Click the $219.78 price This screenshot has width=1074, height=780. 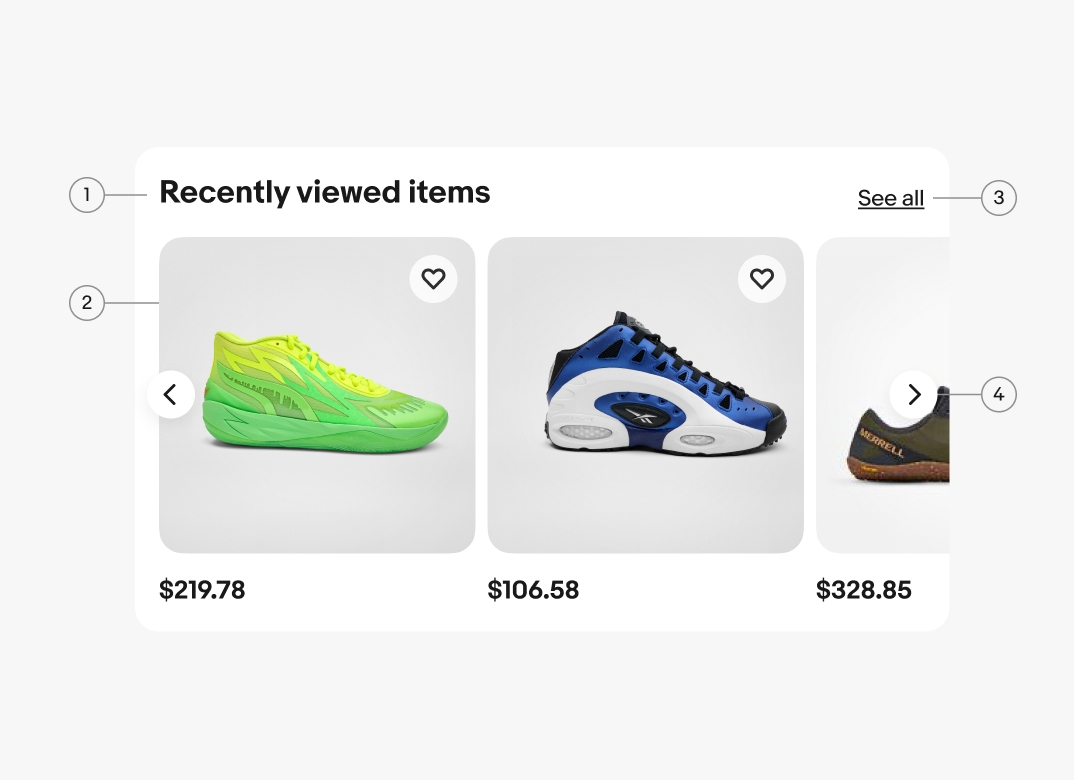coord(202,590)
